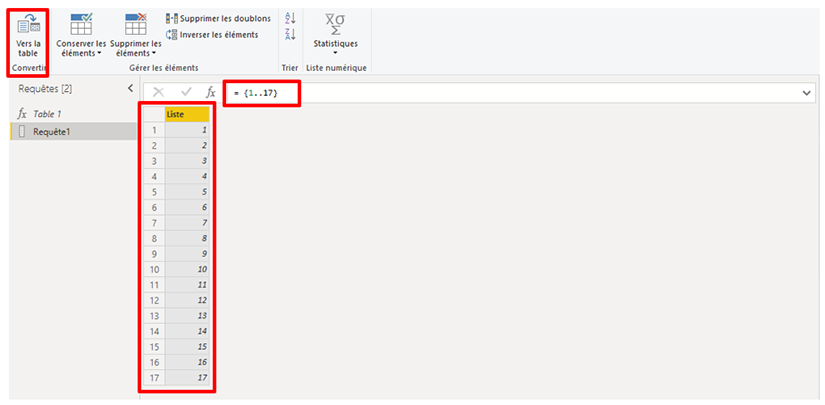
Task: Click the fx function icon in formula bar
Action: click(210, 92)
